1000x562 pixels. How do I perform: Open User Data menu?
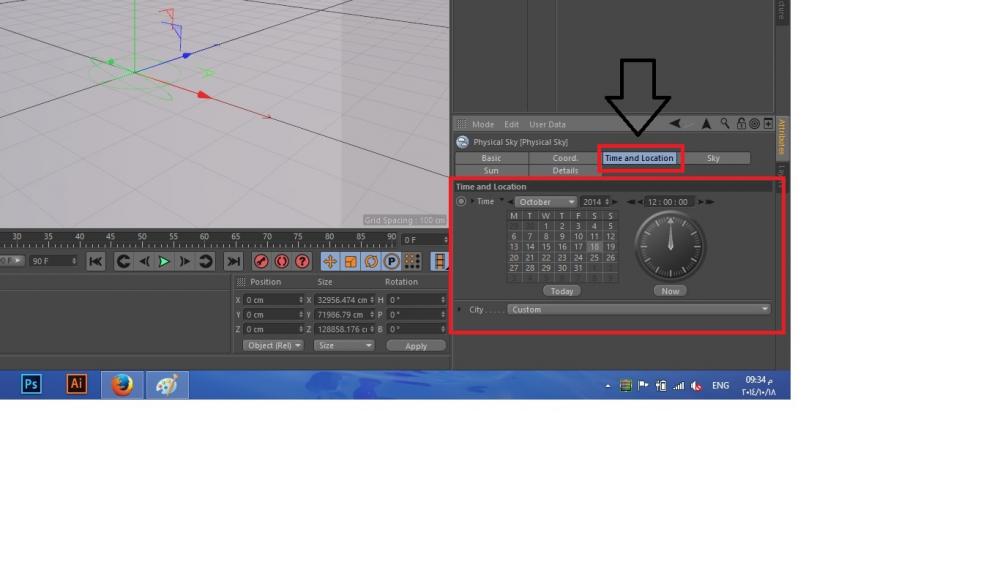click(547, 124)
